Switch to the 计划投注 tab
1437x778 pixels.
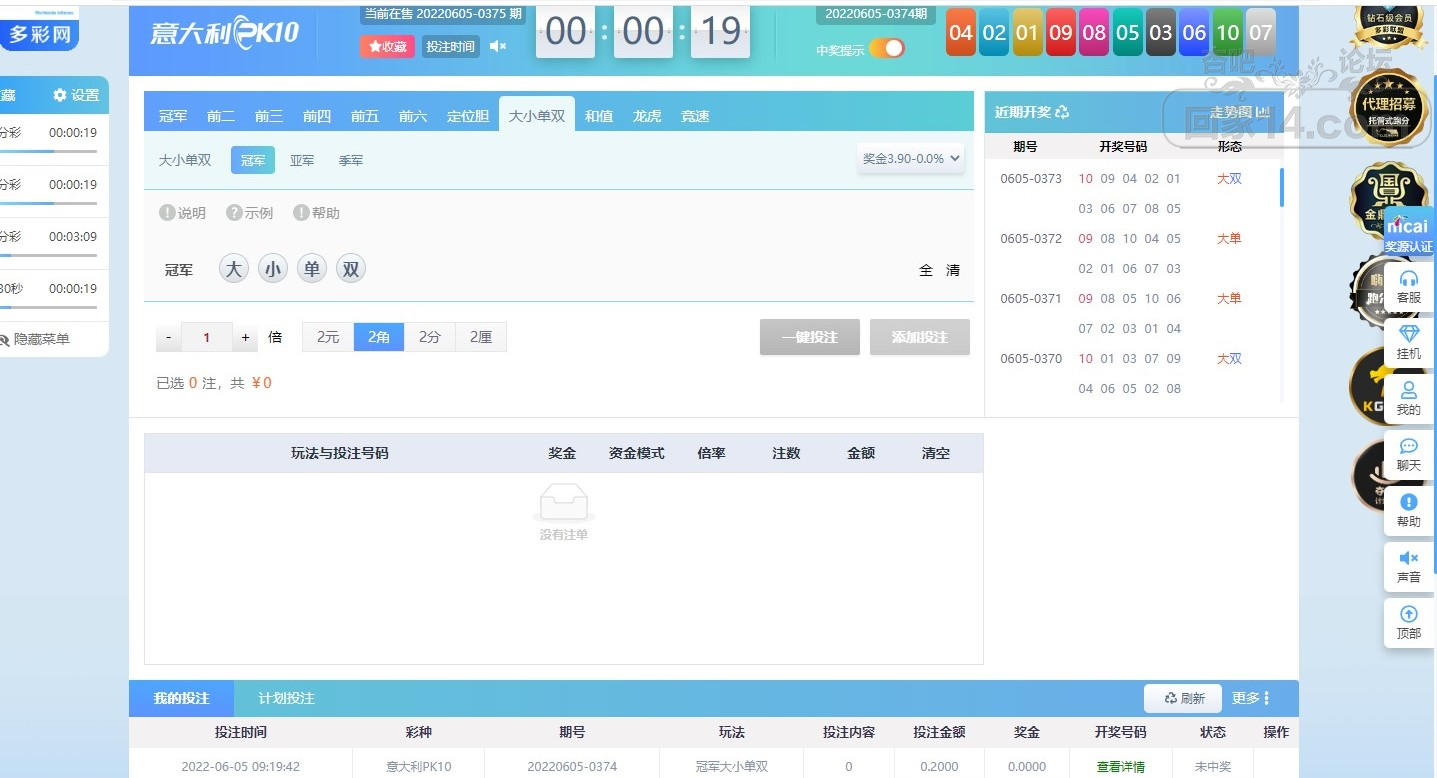[x=286, y=698]
